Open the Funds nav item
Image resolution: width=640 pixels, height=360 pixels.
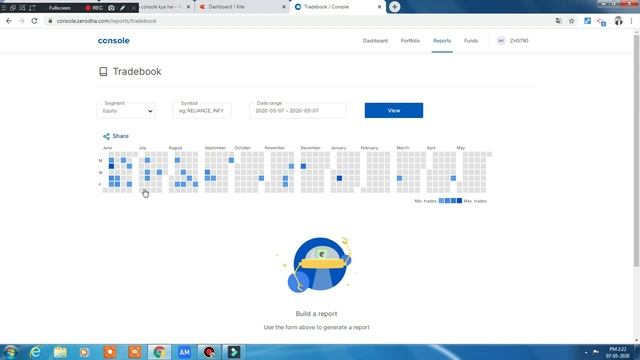point(471,41)
